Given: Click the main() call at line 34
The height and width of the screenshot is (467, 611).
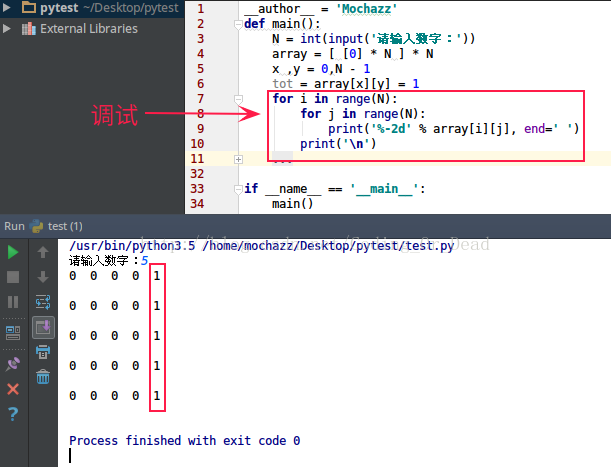Looking at the screenshot, I should pos(292,203).
